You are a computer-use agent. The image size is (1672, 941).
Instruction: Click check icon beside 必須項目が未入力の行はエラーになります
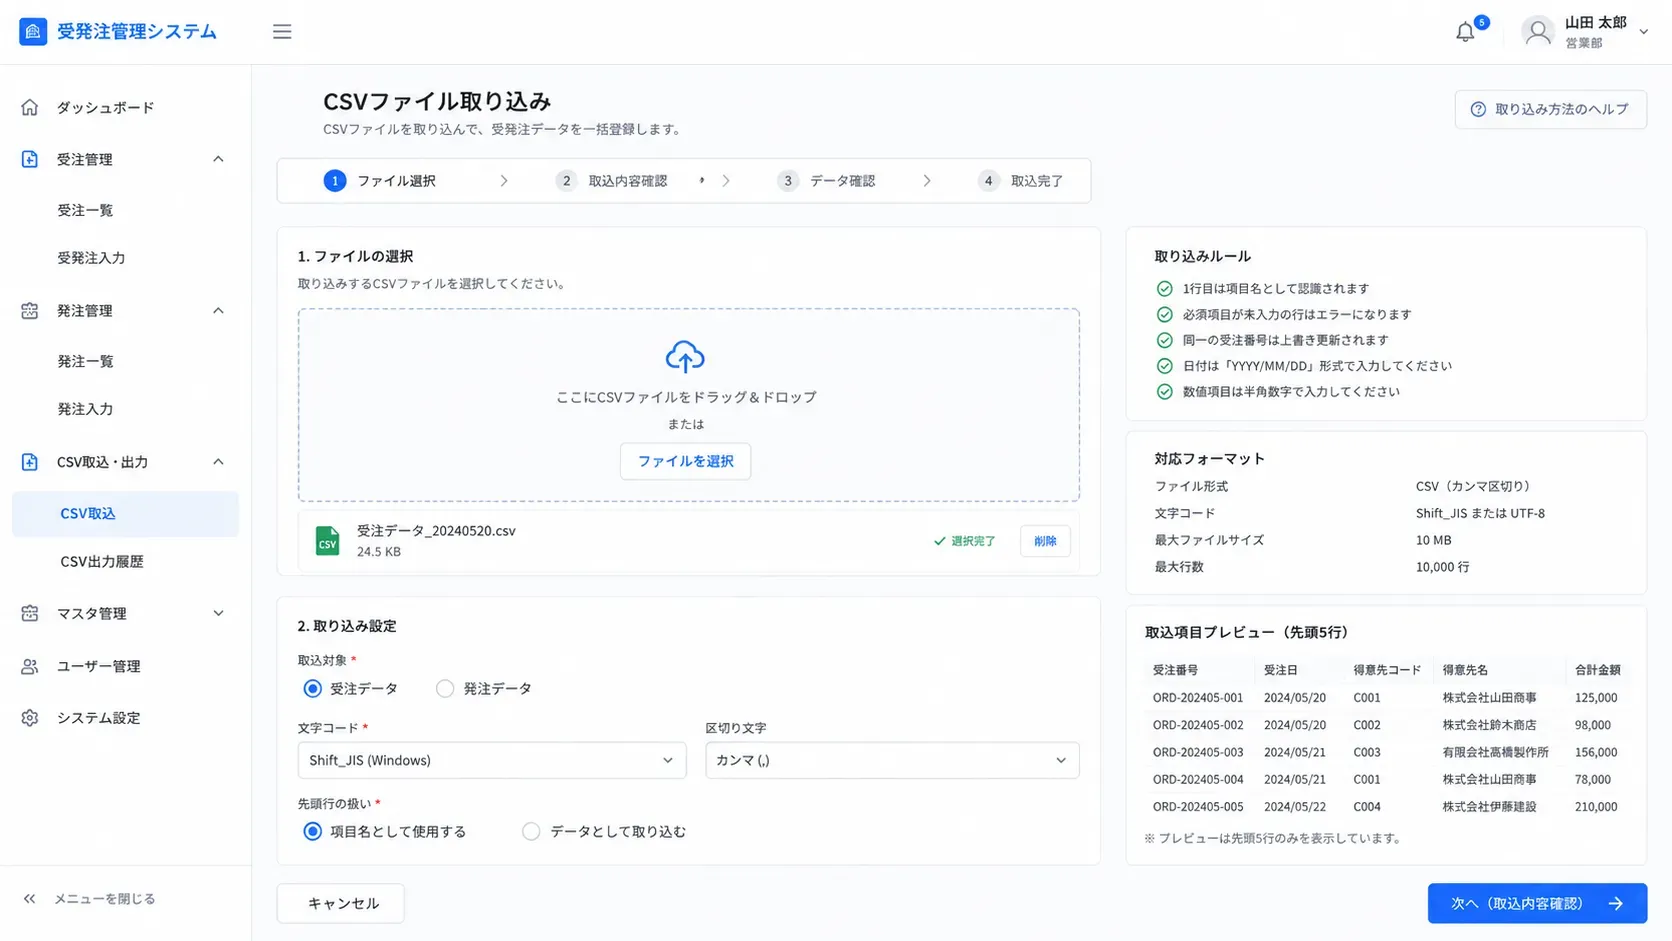point(1164,315)
